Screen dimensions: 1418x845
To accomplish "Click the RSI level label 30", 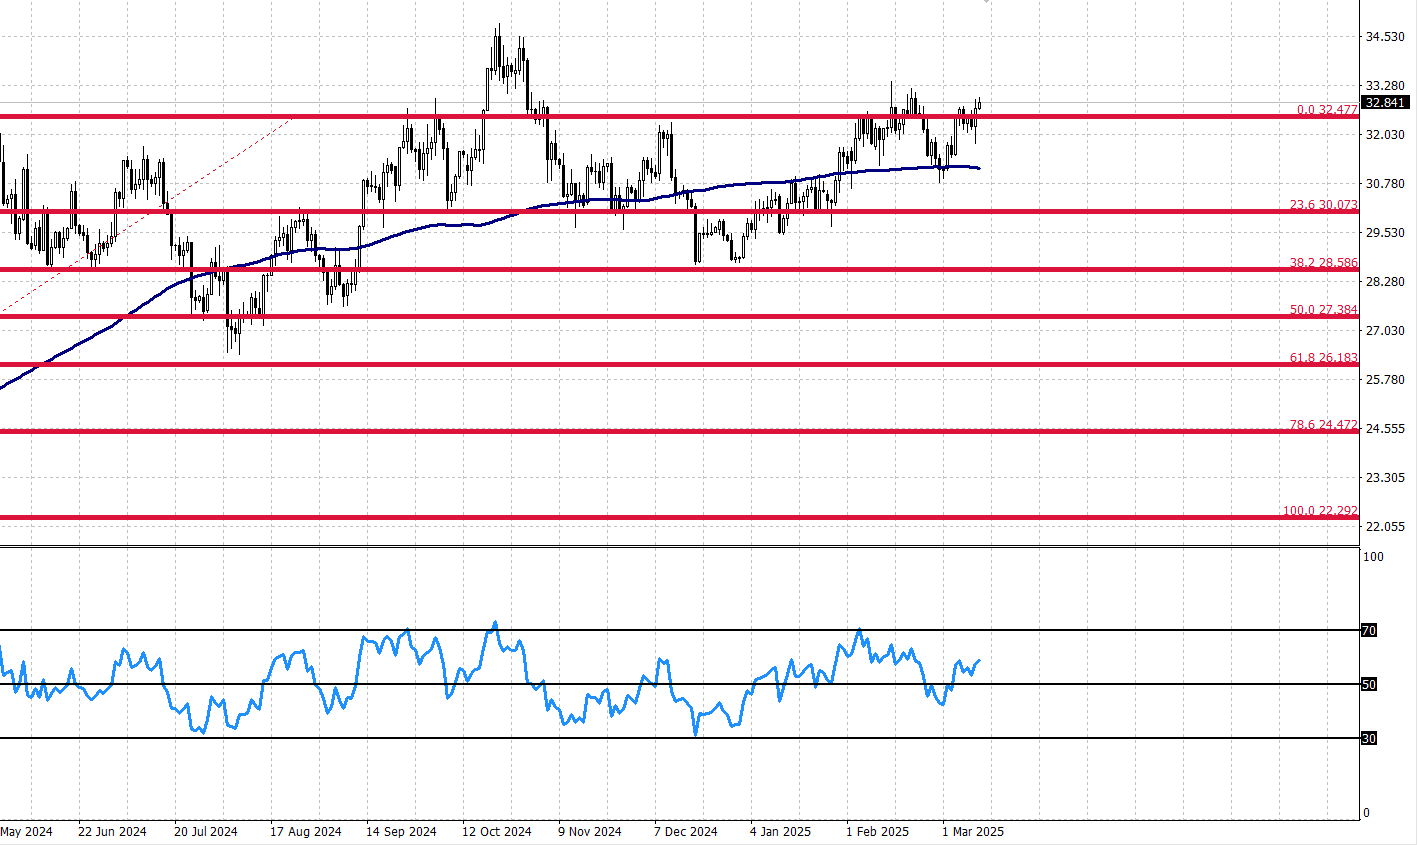I will tap(1369, 739).
